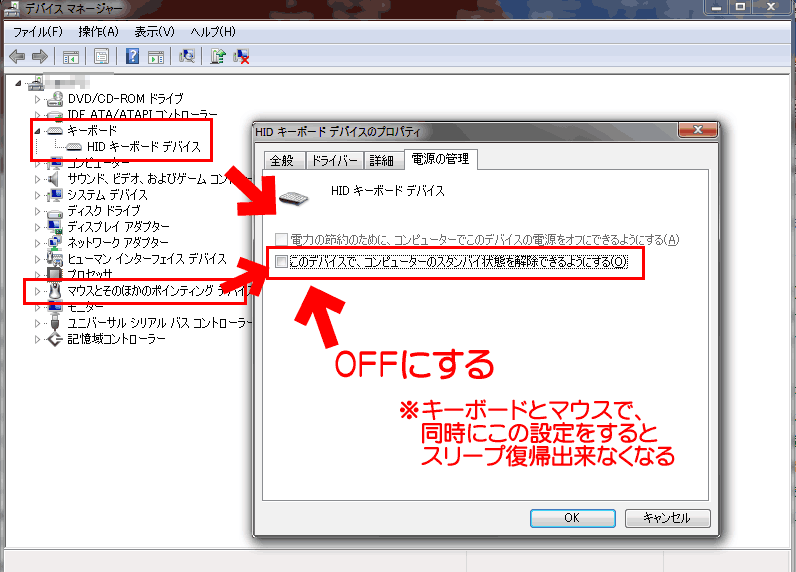The width and height of the screenshot is (796, 572).
Task: Open the 操作(A) menu
Action: [x=98, y=32]
